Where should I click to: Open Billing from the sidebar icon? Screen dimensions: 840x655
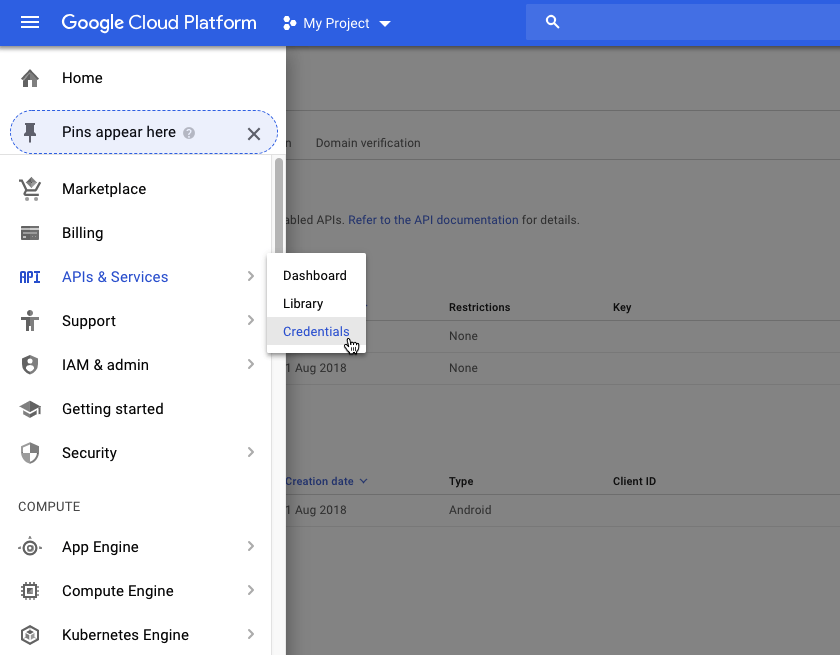[29, 232]
